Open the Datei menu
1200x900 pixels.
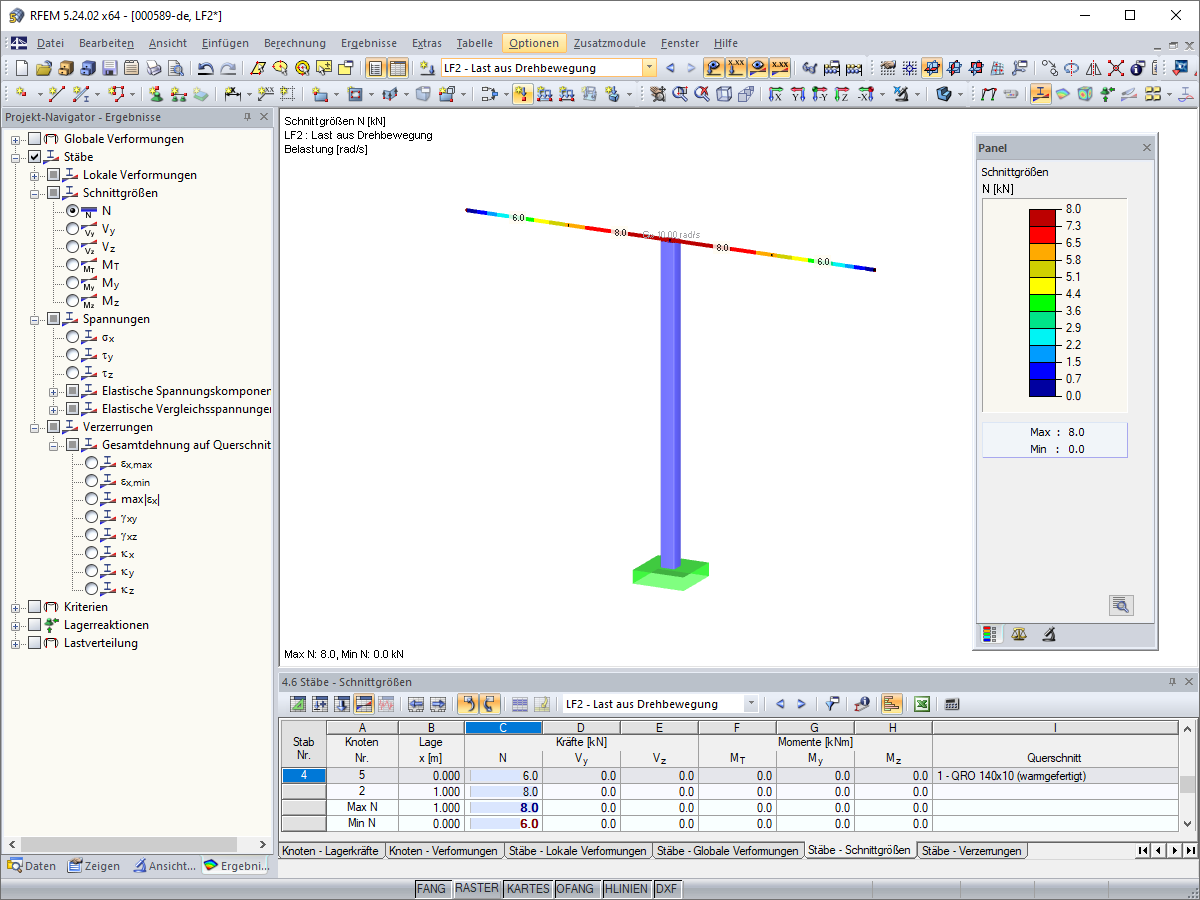[50, 43]
